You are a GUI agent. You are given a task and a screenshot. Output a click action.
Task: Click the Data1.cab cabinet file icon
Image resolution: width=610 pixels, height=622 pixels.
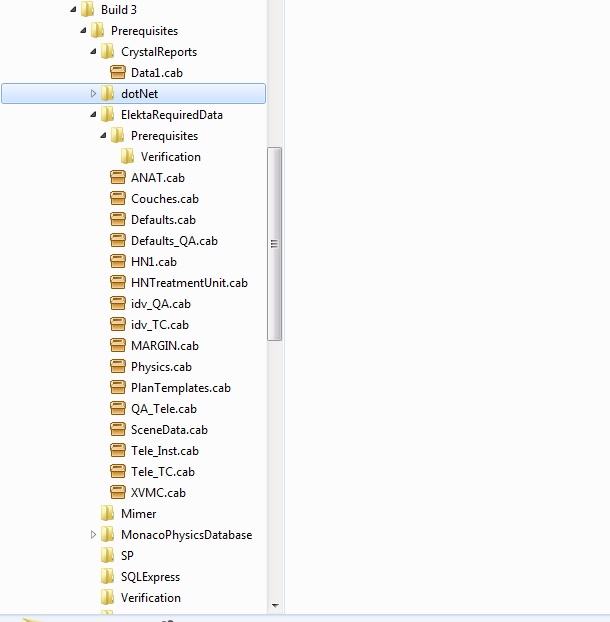[118, 73]
